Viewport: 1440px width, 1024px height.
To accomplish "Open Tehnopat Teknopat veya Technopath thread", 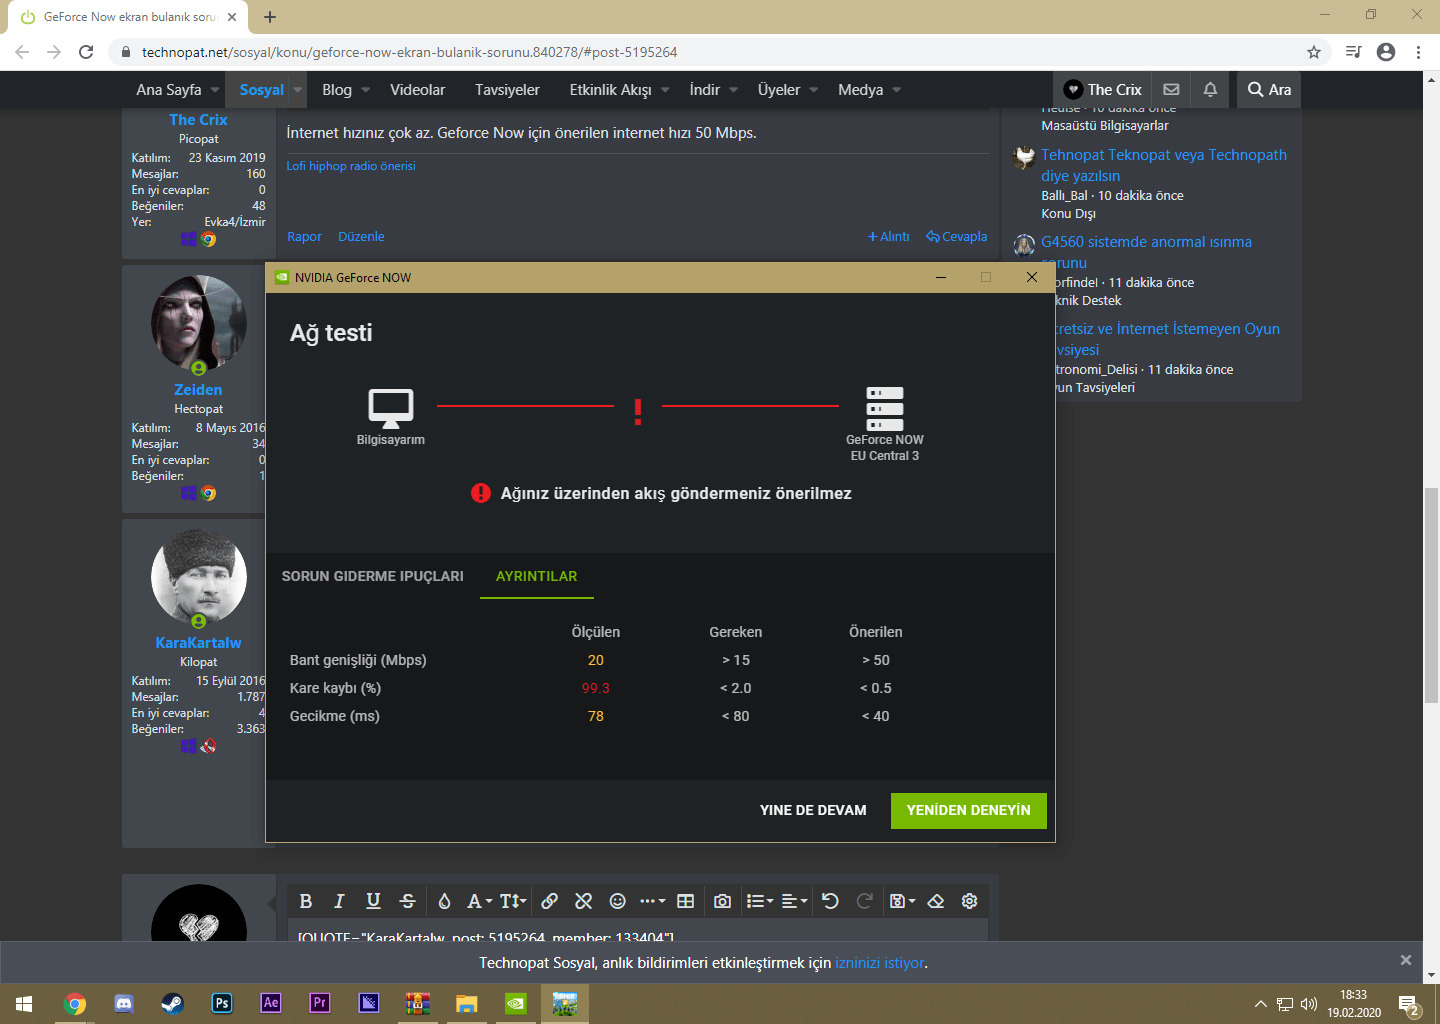I will pyautogui.click(x=1164, y=165).
